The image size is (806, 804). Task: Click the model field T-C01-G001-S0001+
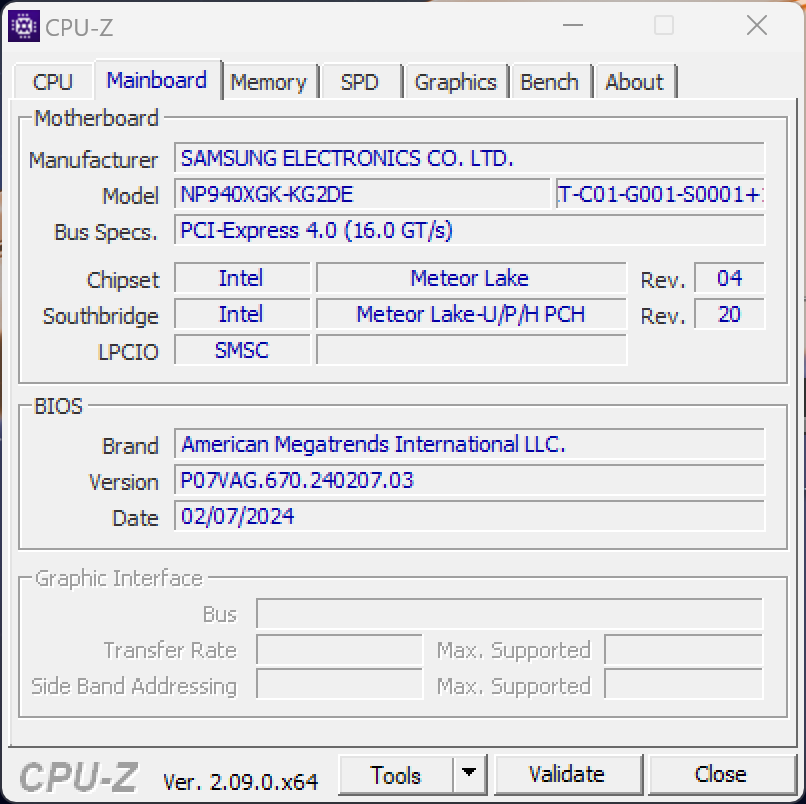pos(660,194)
